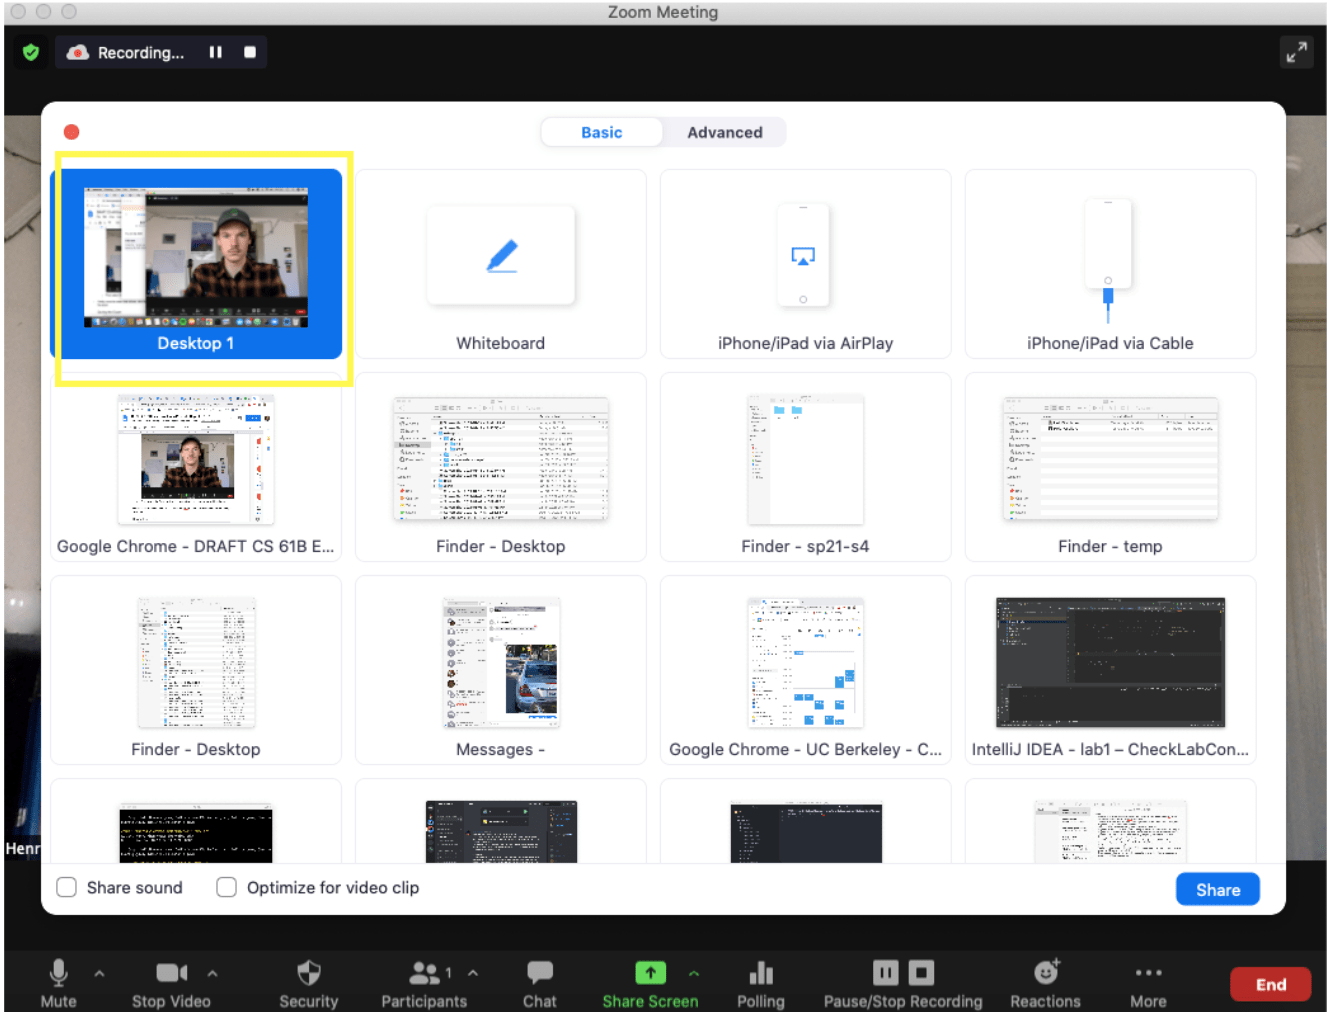
Task: Select the Whiteboard sharing thumbnail
Action: coord(500,263)
